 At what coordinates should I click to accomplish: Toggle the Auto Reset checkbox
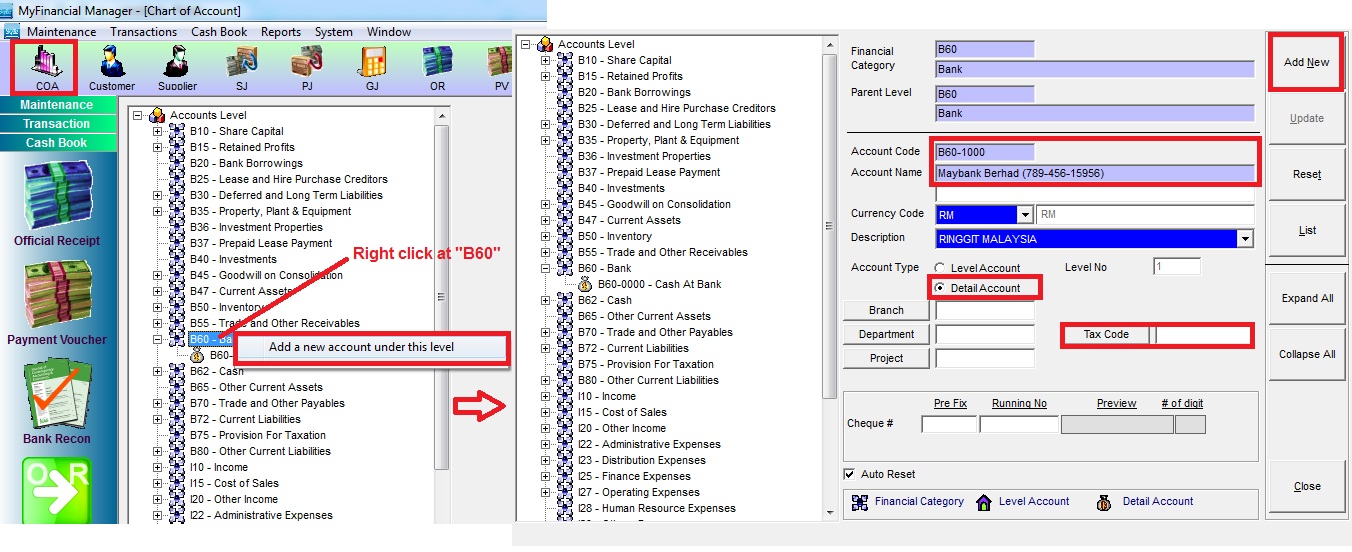(850, 474)
